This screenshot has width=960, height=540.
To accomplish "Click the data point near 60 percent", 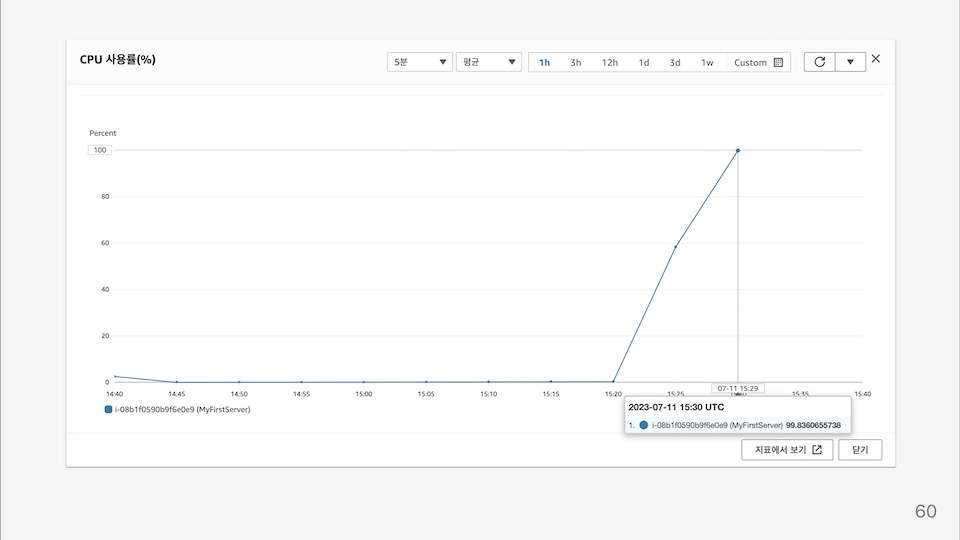I will click(676, 246).
